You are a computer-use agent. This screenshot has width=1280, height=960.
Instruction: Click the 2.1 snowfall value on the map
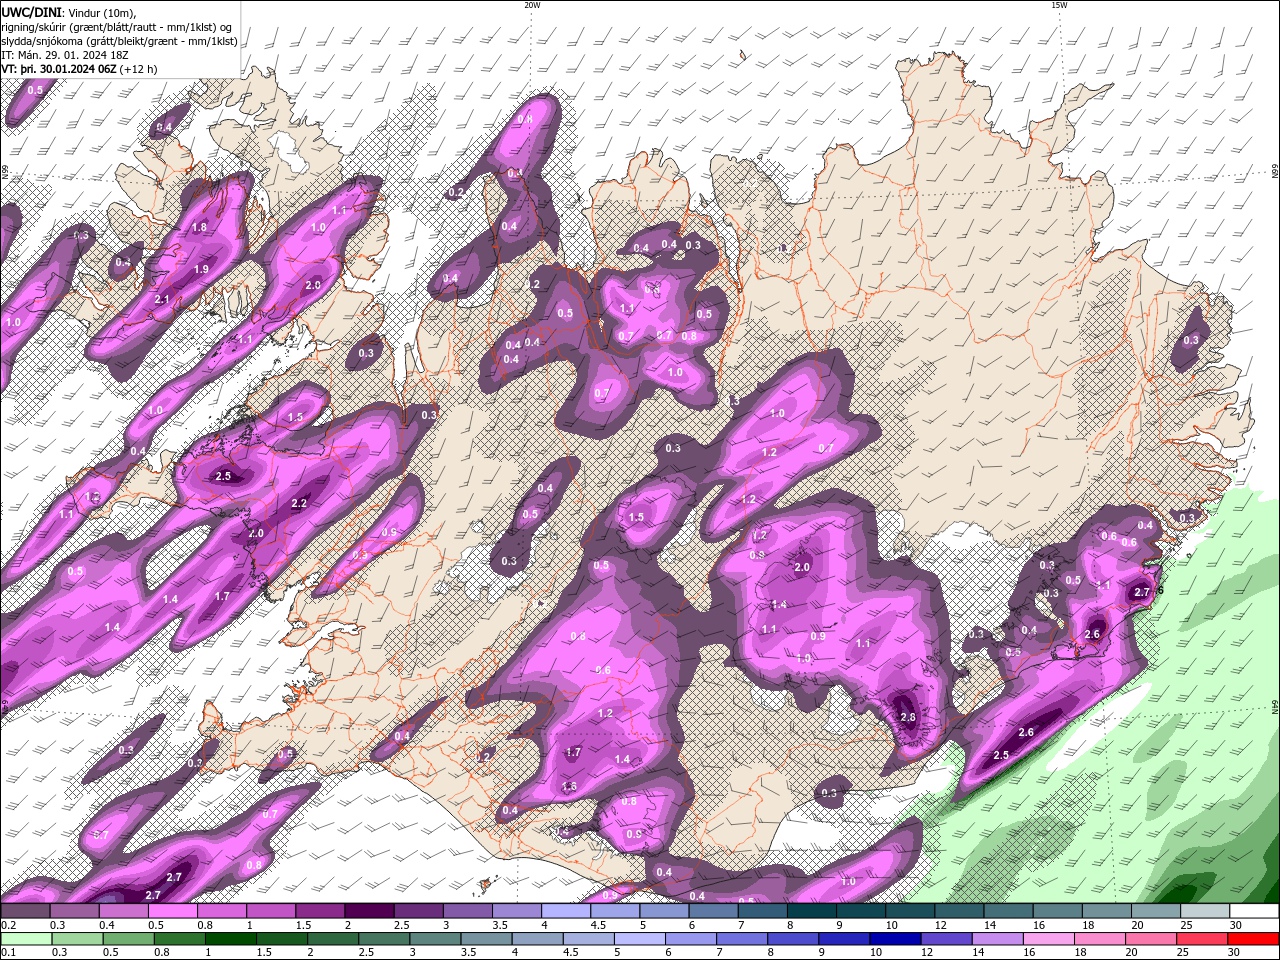(162, 299)
